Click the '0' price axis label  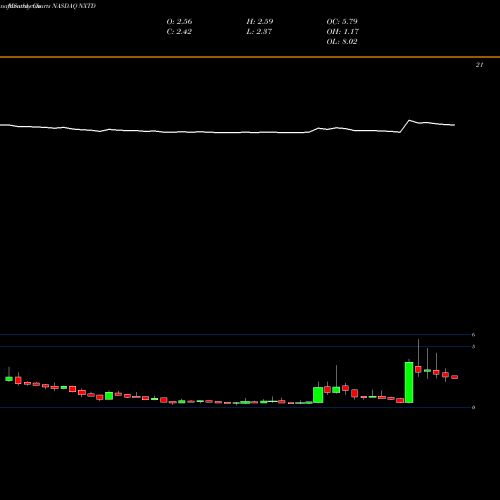[473, 407]
